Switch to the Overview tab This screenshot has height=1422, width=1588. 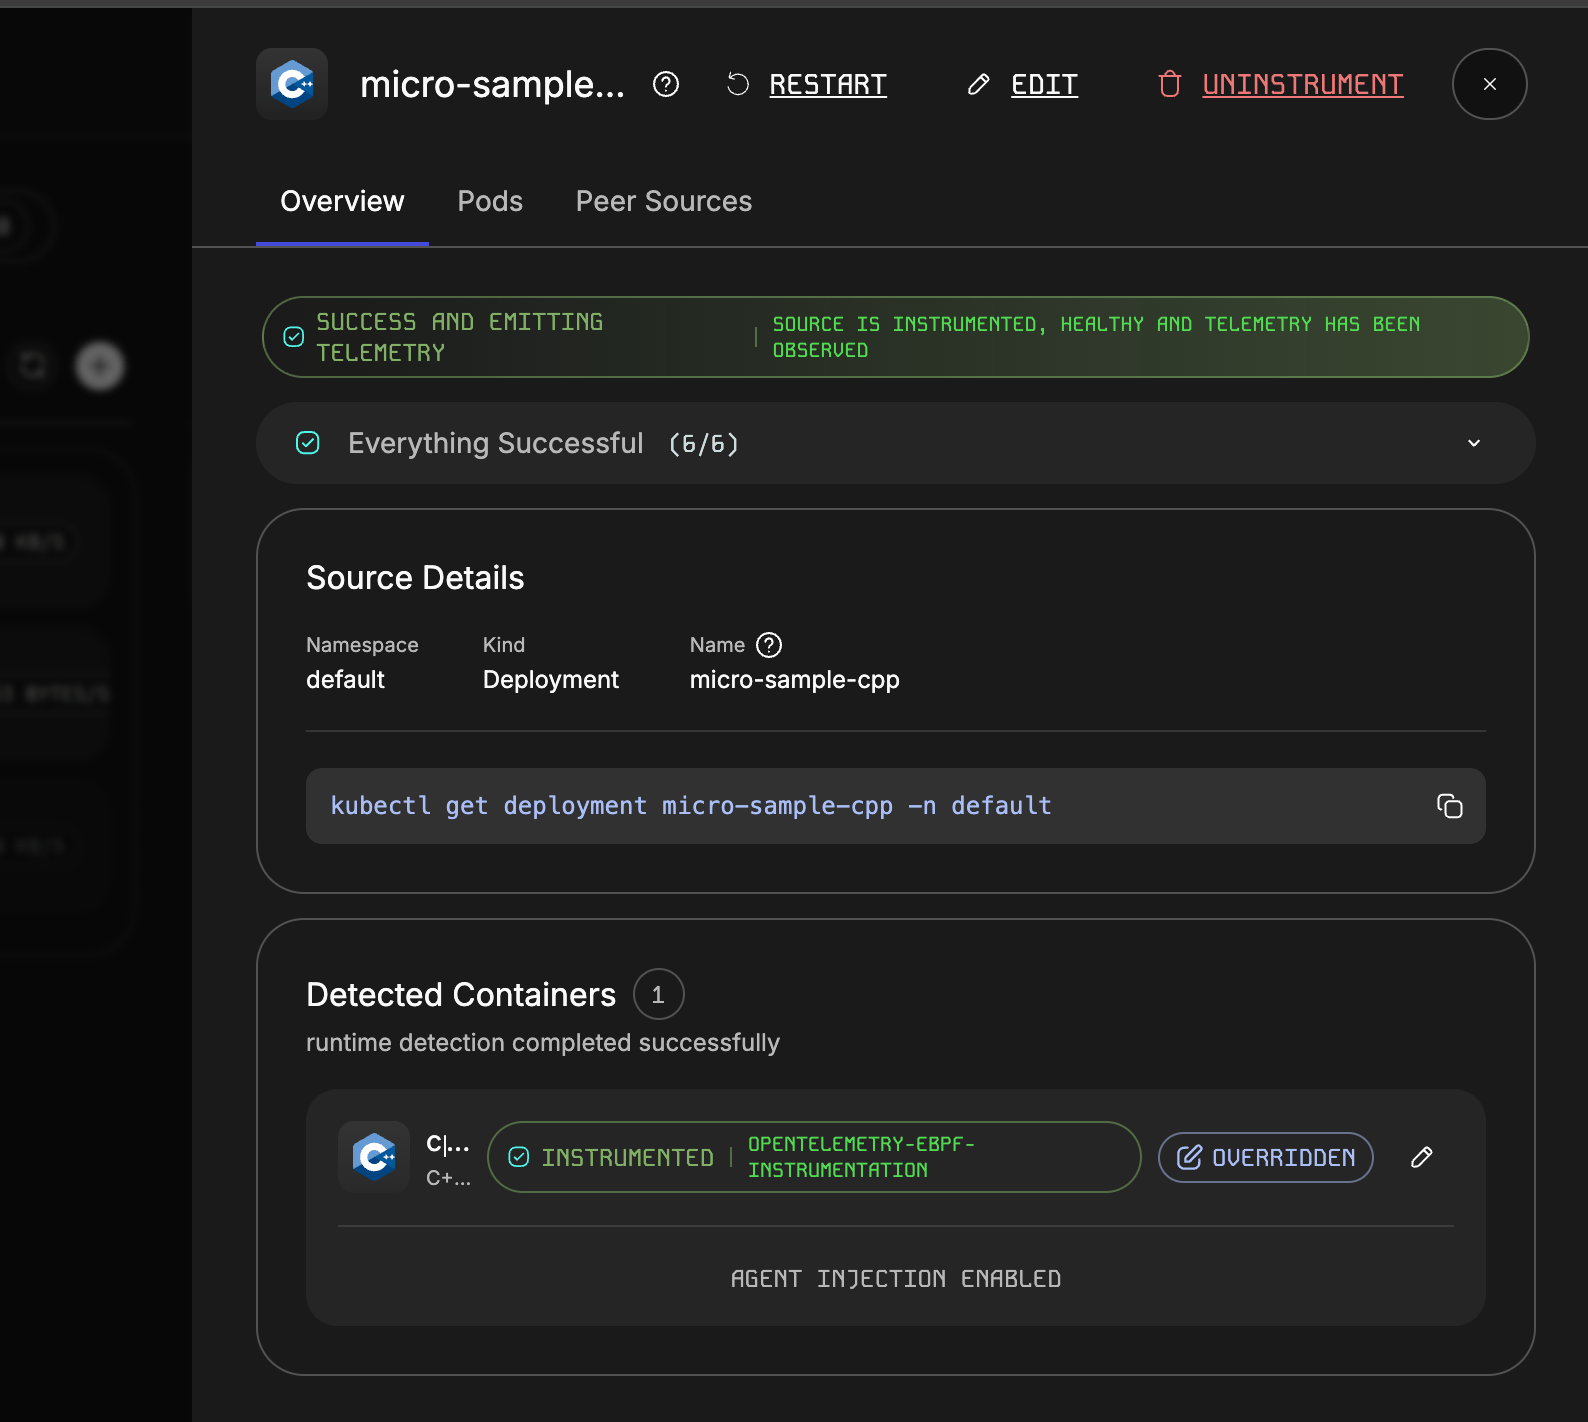point(342,201)
